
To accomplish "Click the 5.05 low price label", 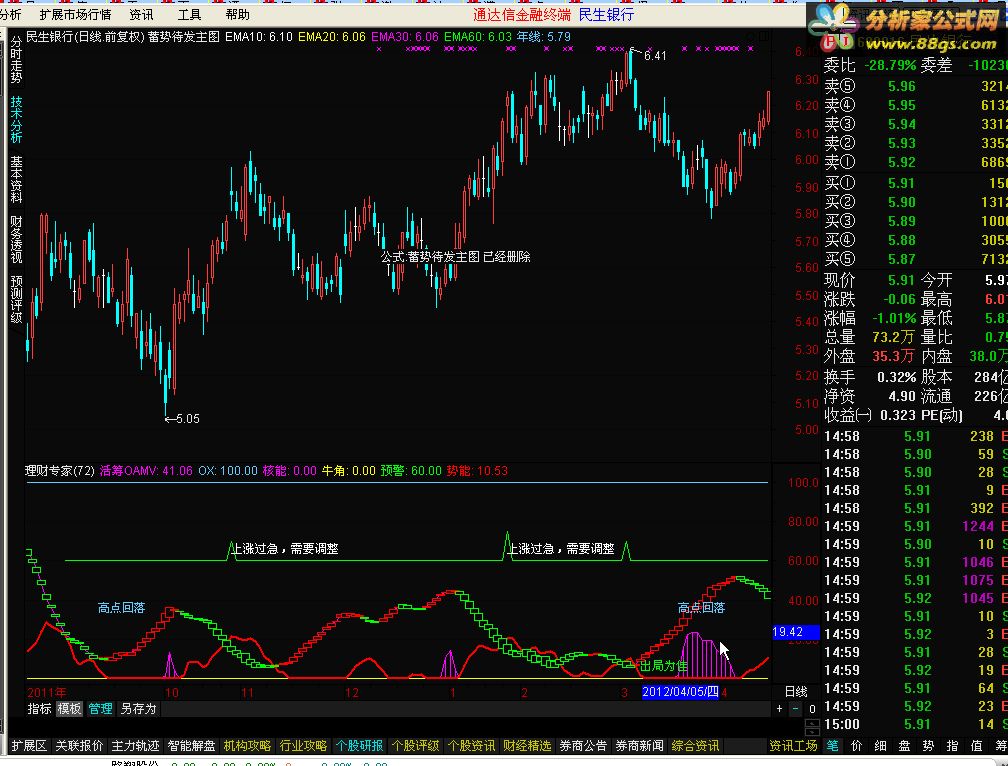I will coord(188,419).
